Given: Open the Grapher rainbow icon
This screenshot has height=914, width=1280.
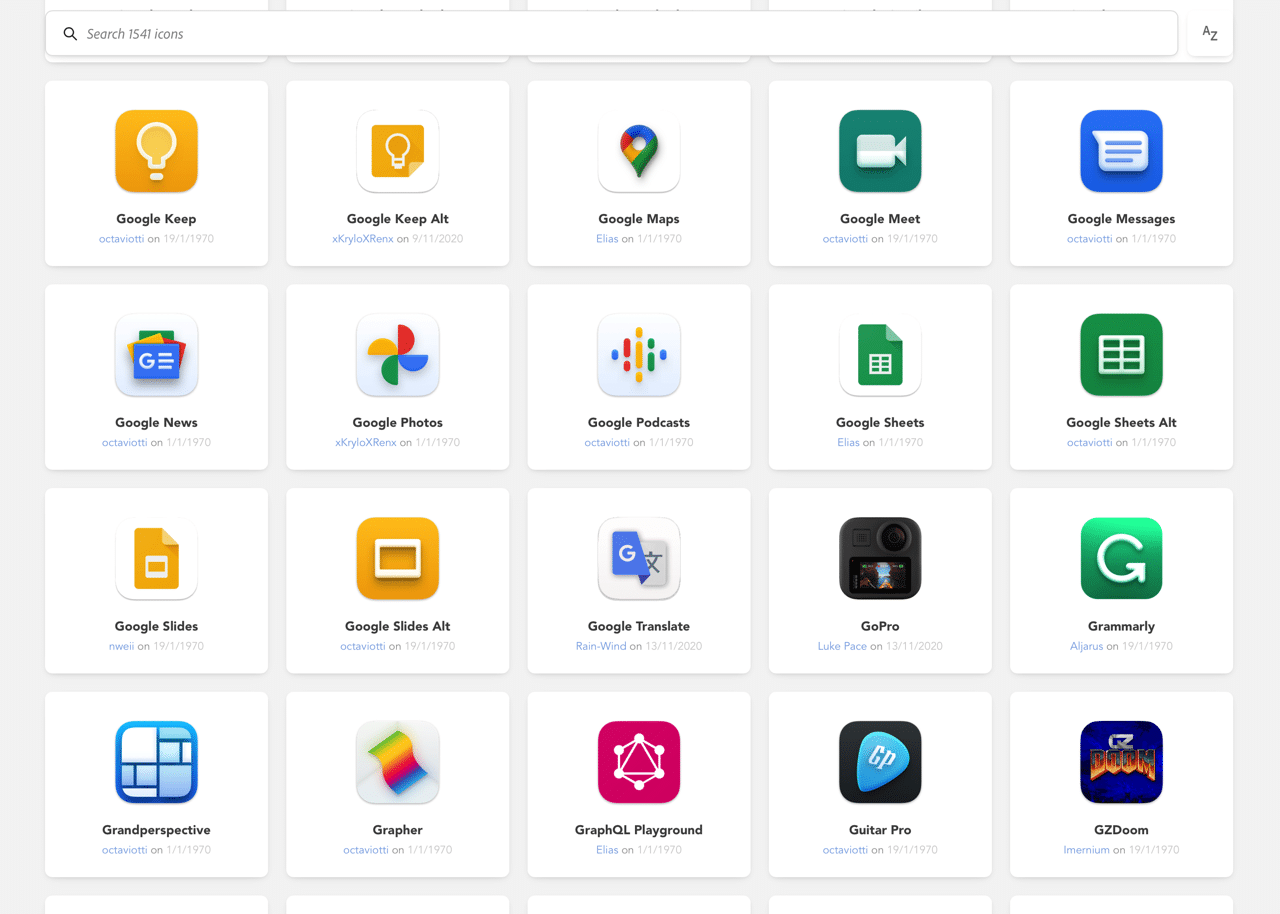Looking at the screenshot, I should (x=398, y=762).
